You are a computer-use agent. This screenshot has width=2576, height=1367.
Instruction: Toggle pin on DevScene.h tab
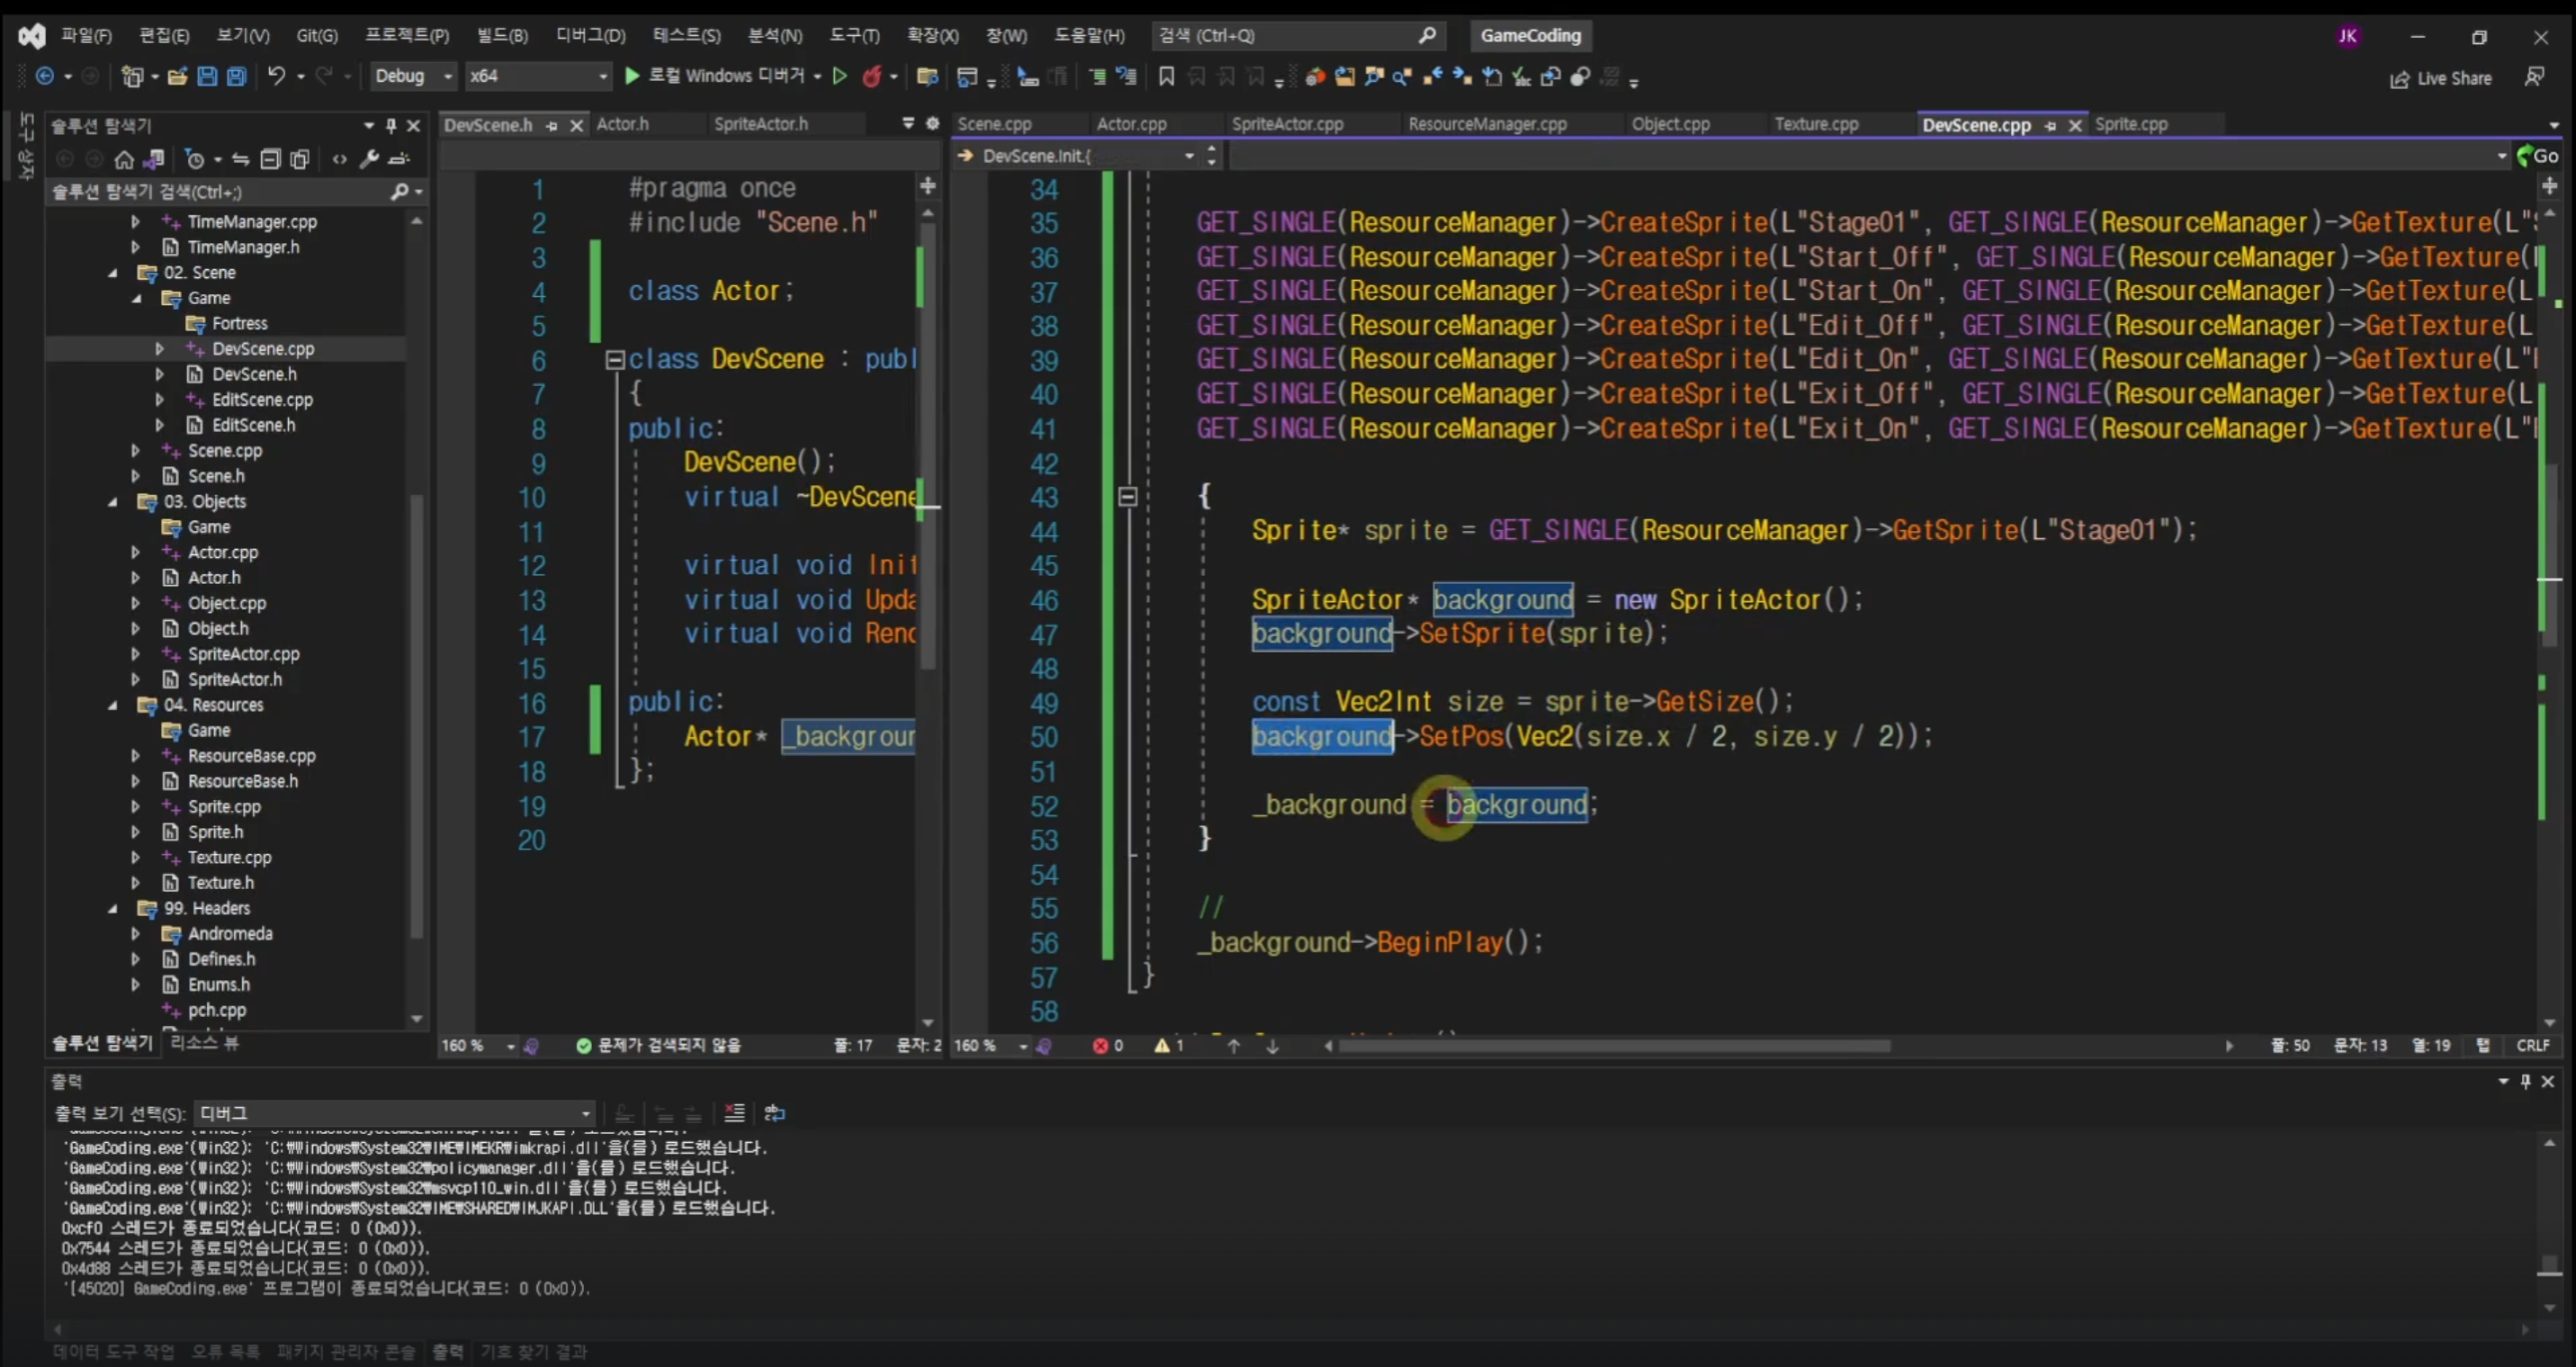coord(551,125)
